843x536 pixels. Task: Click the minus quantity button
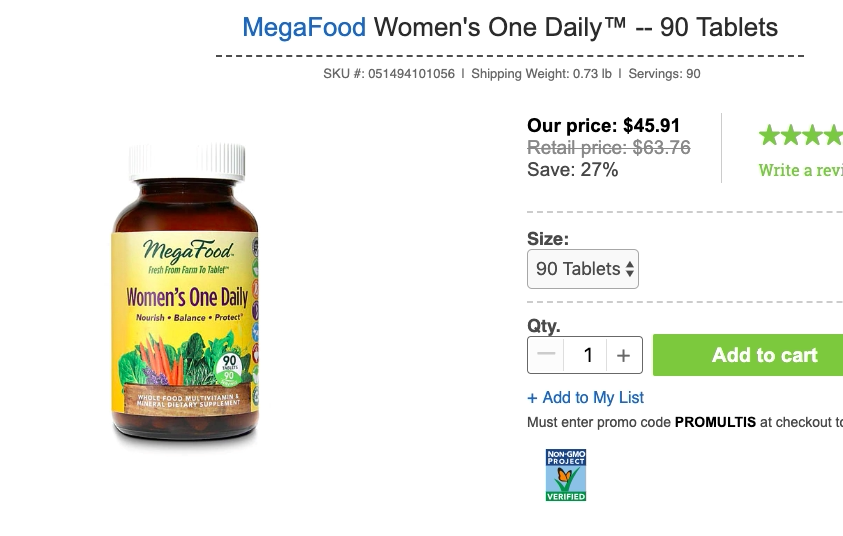pyautogui.click(x=546, y=355)
